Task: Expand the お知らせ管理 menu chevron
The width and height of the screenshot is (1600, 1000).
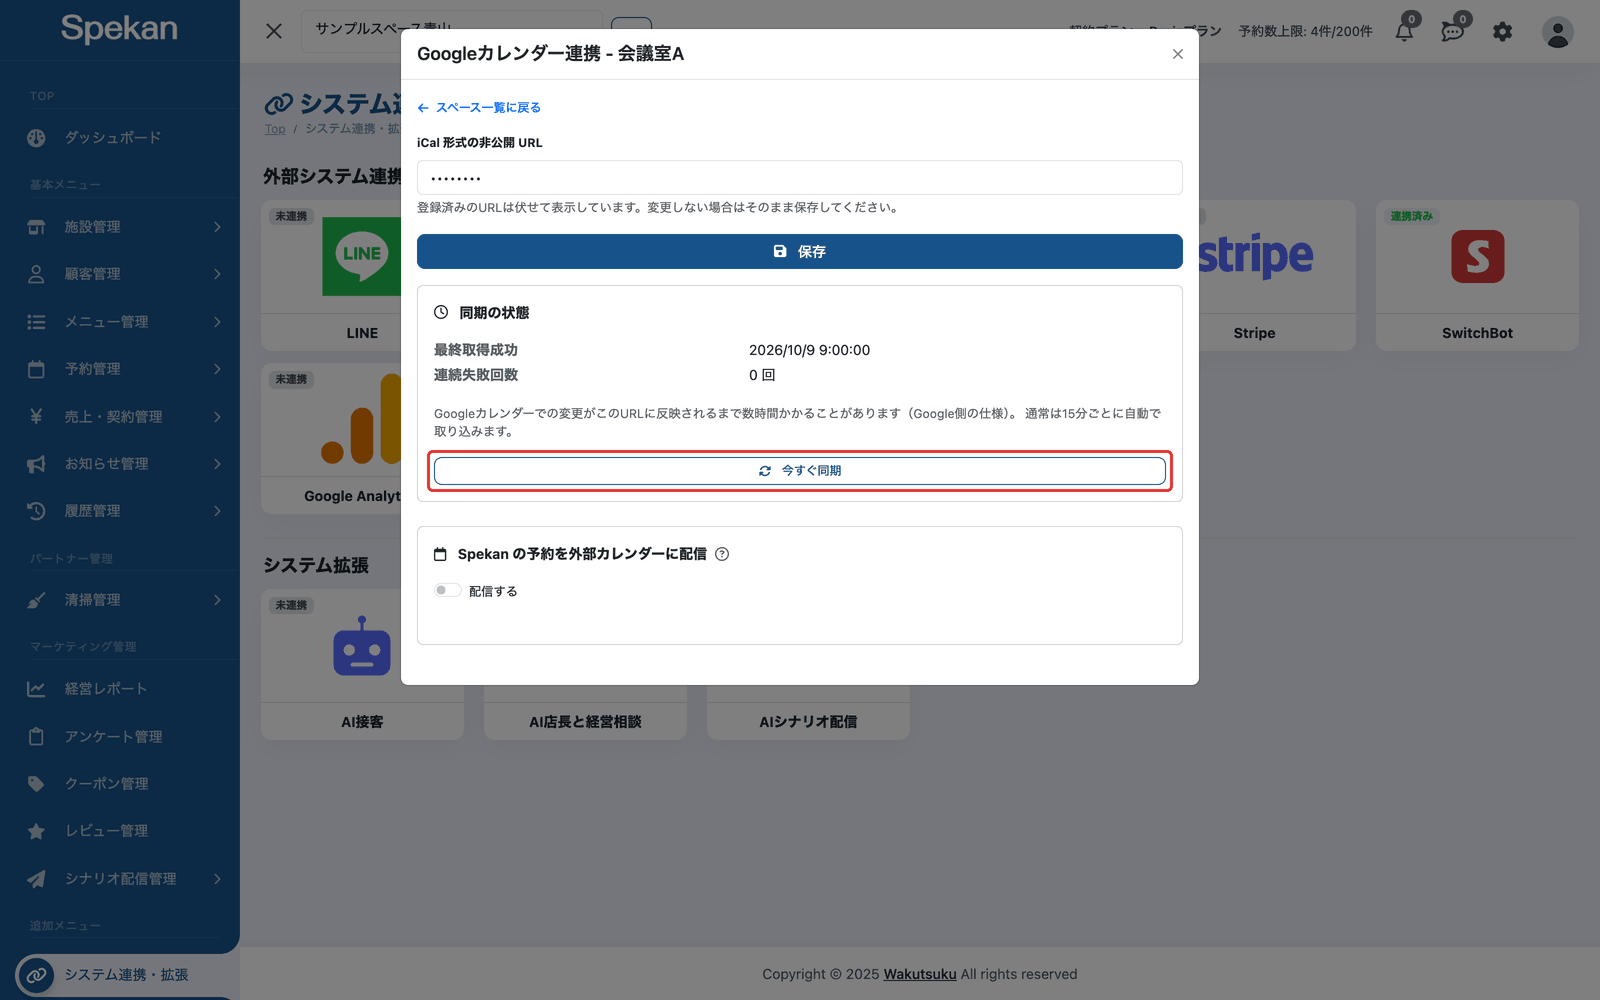Action: click(217, 464)
